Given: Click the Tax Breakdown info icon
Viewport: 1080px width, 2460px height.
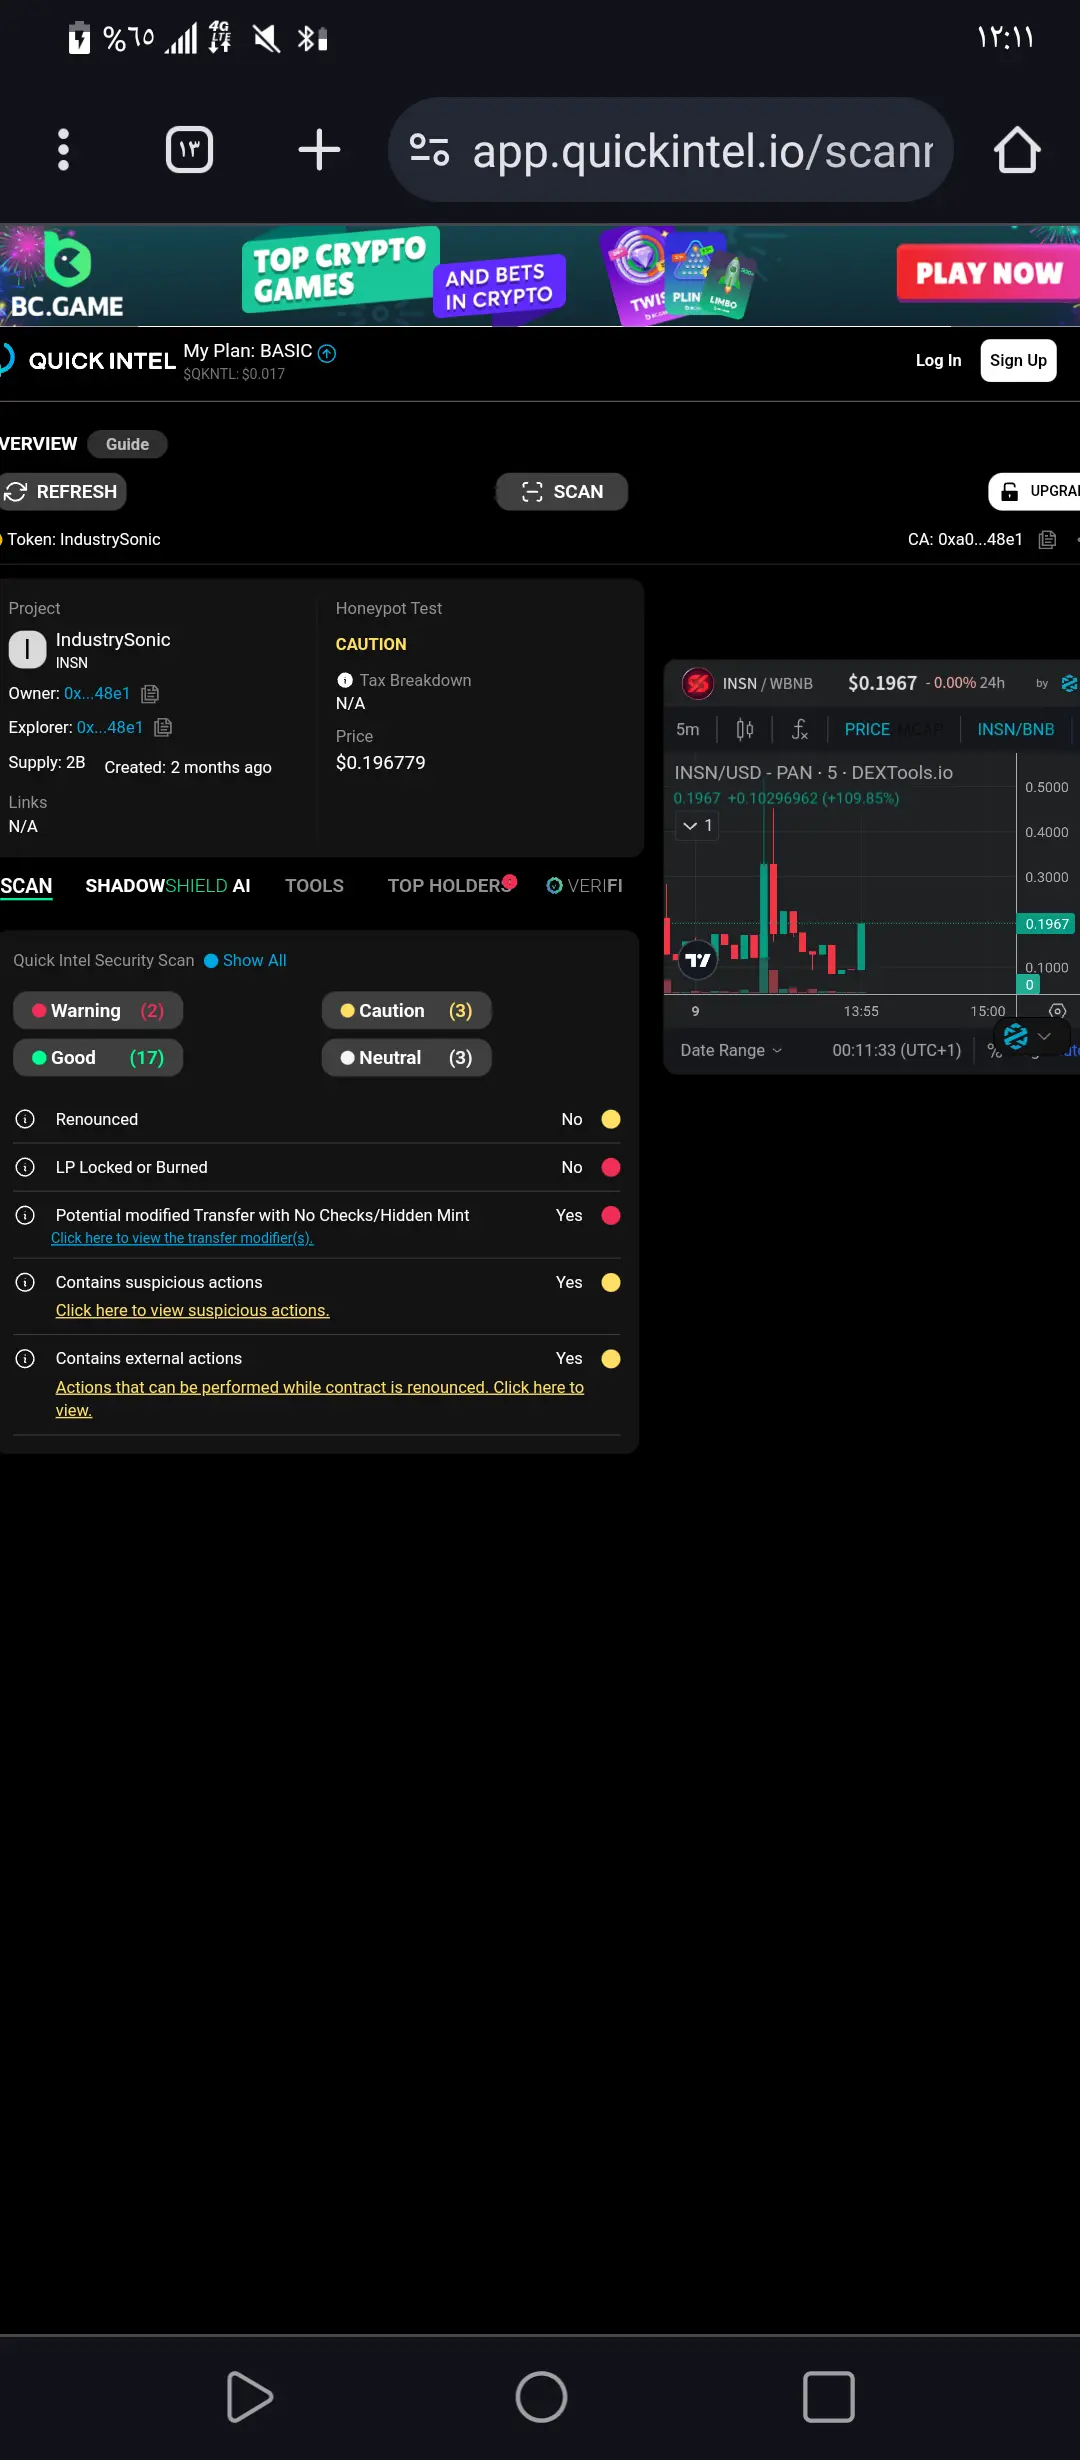Looking at the screenshot, I should (345, 680).
